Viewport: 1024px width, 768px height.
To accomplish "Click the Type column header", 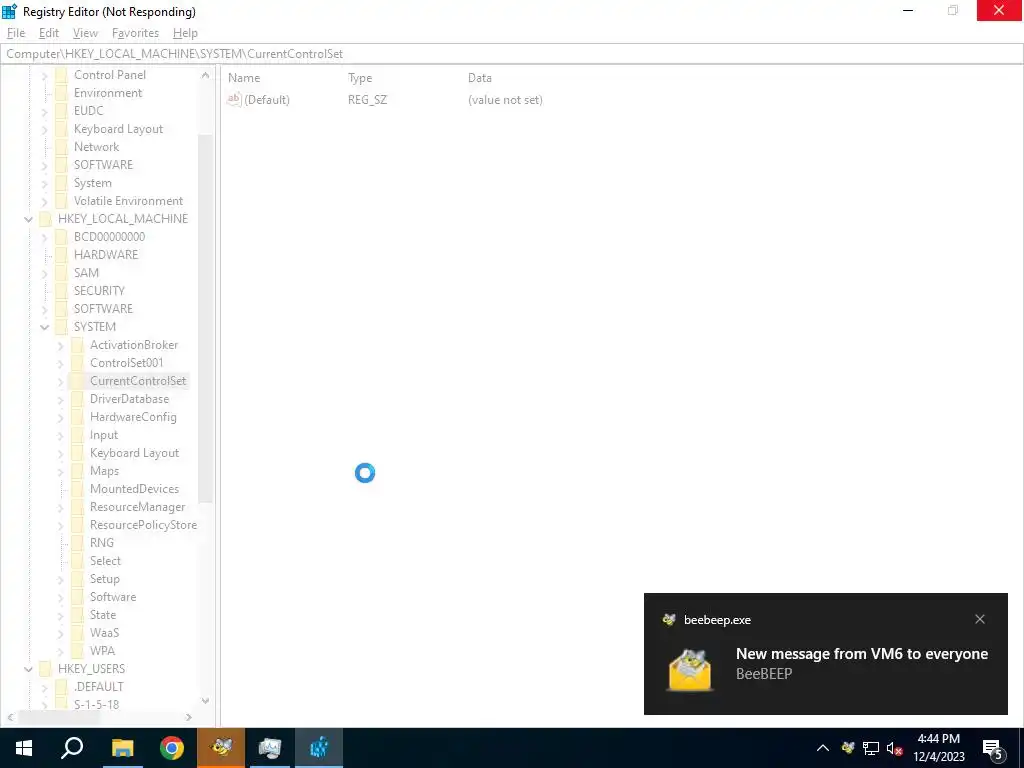I will coord(360,78).
